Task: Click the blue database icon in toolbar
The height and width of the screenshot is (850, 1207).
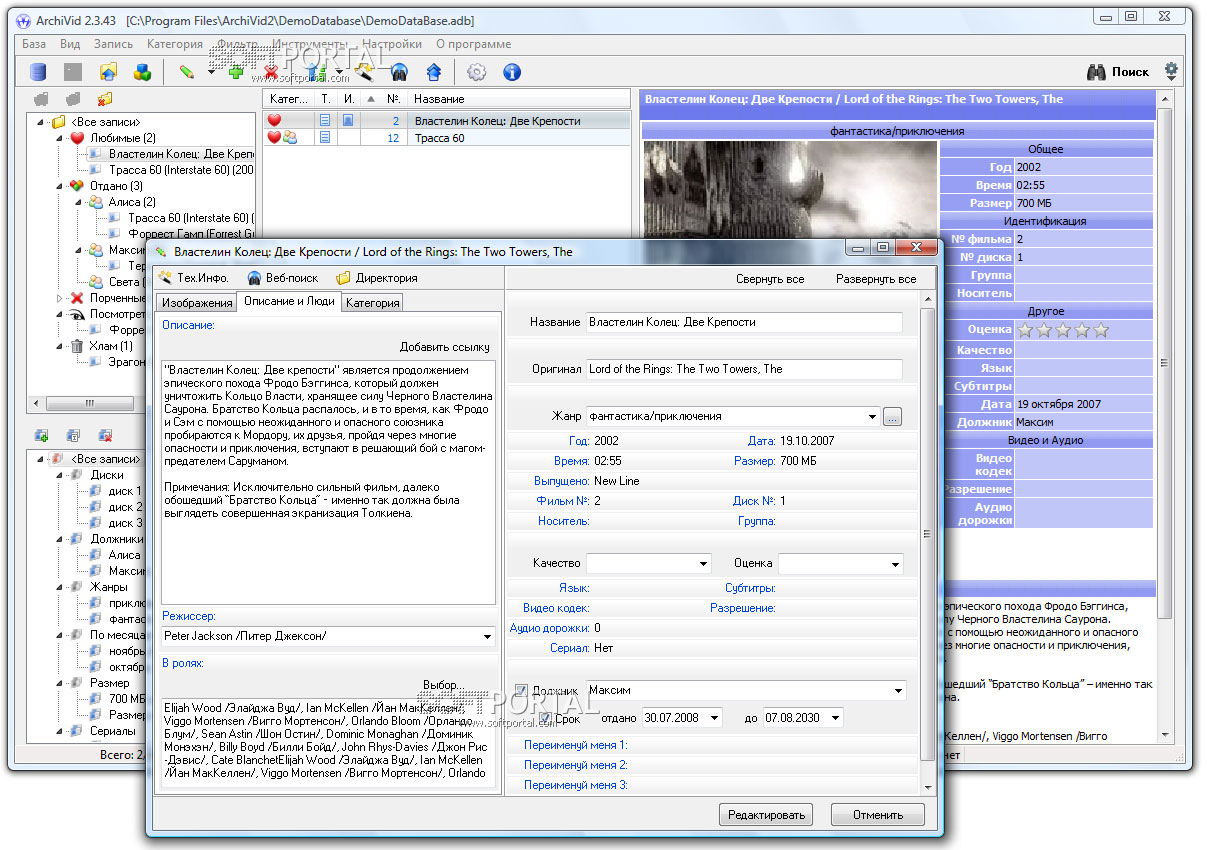Action: (x=38, y=72)
